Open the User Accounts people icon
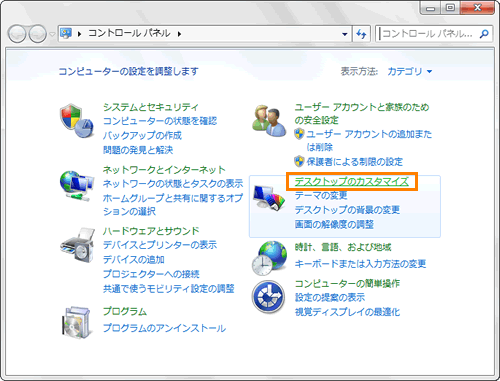 click(269, 121)
